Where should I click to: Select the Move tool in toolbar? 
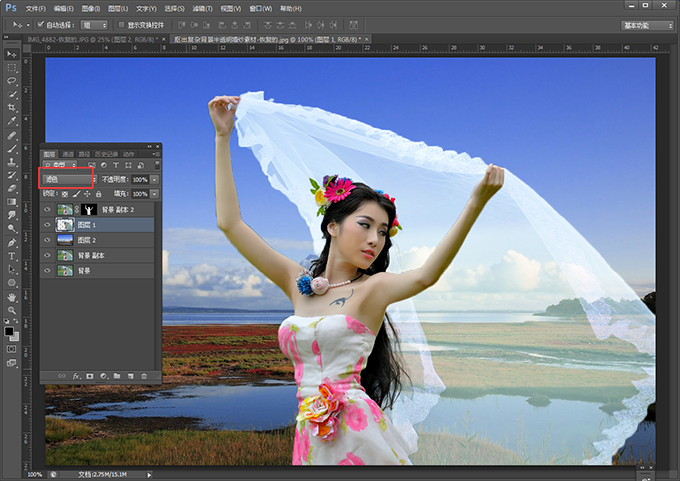(12, 54)
